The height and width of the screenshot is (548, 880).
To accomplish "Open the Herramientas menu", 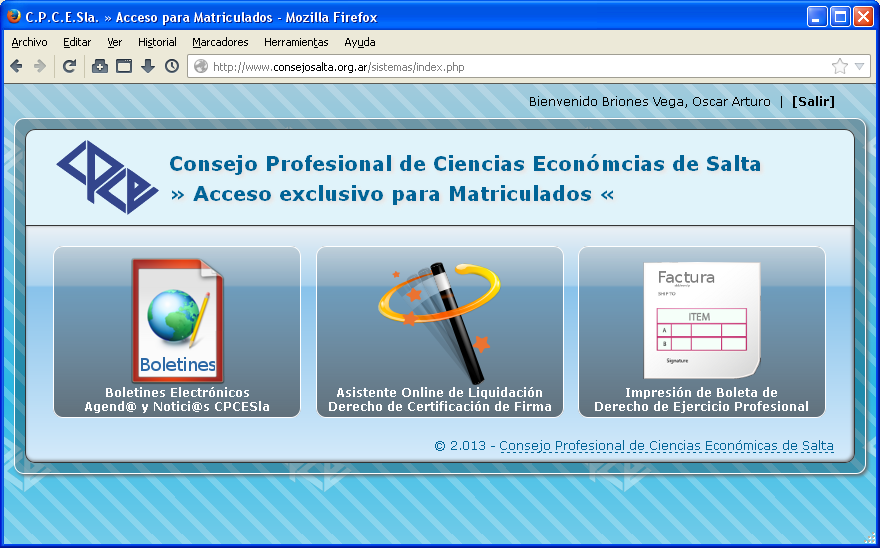I will 296,42.
